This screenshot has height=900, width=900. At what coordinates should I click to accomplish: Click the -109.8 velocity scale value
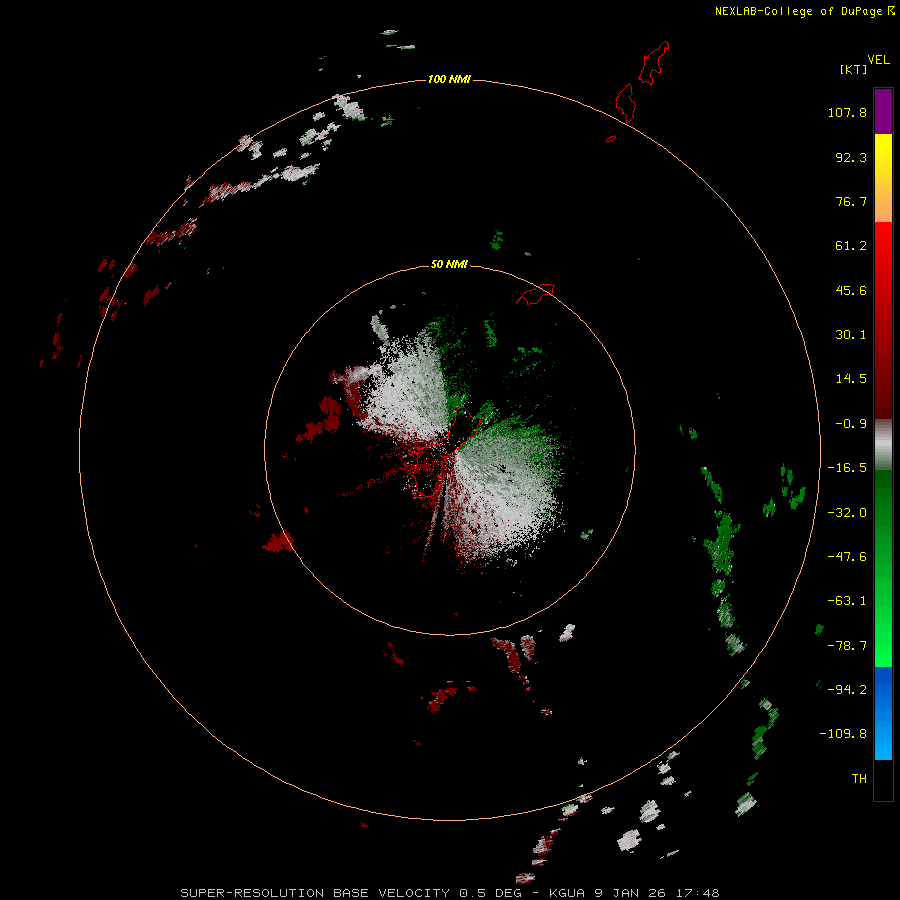click(843, 734)
